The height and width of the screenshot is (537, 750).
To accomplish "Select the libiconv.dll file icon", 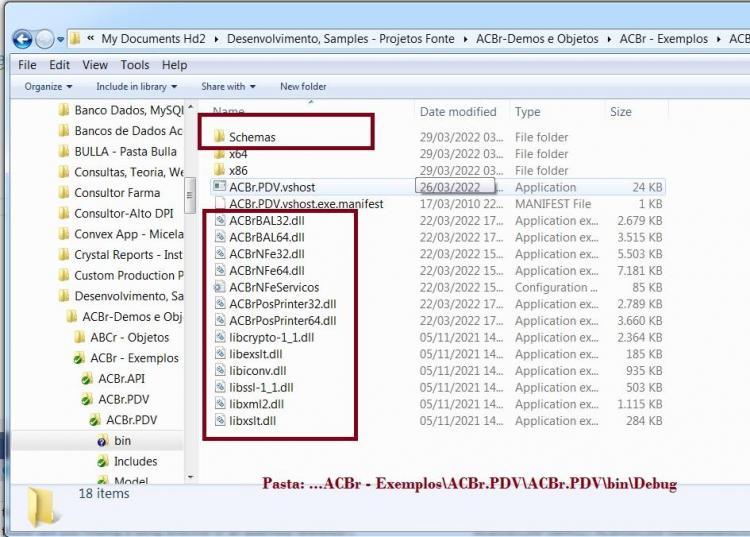I will coord(220,371).
